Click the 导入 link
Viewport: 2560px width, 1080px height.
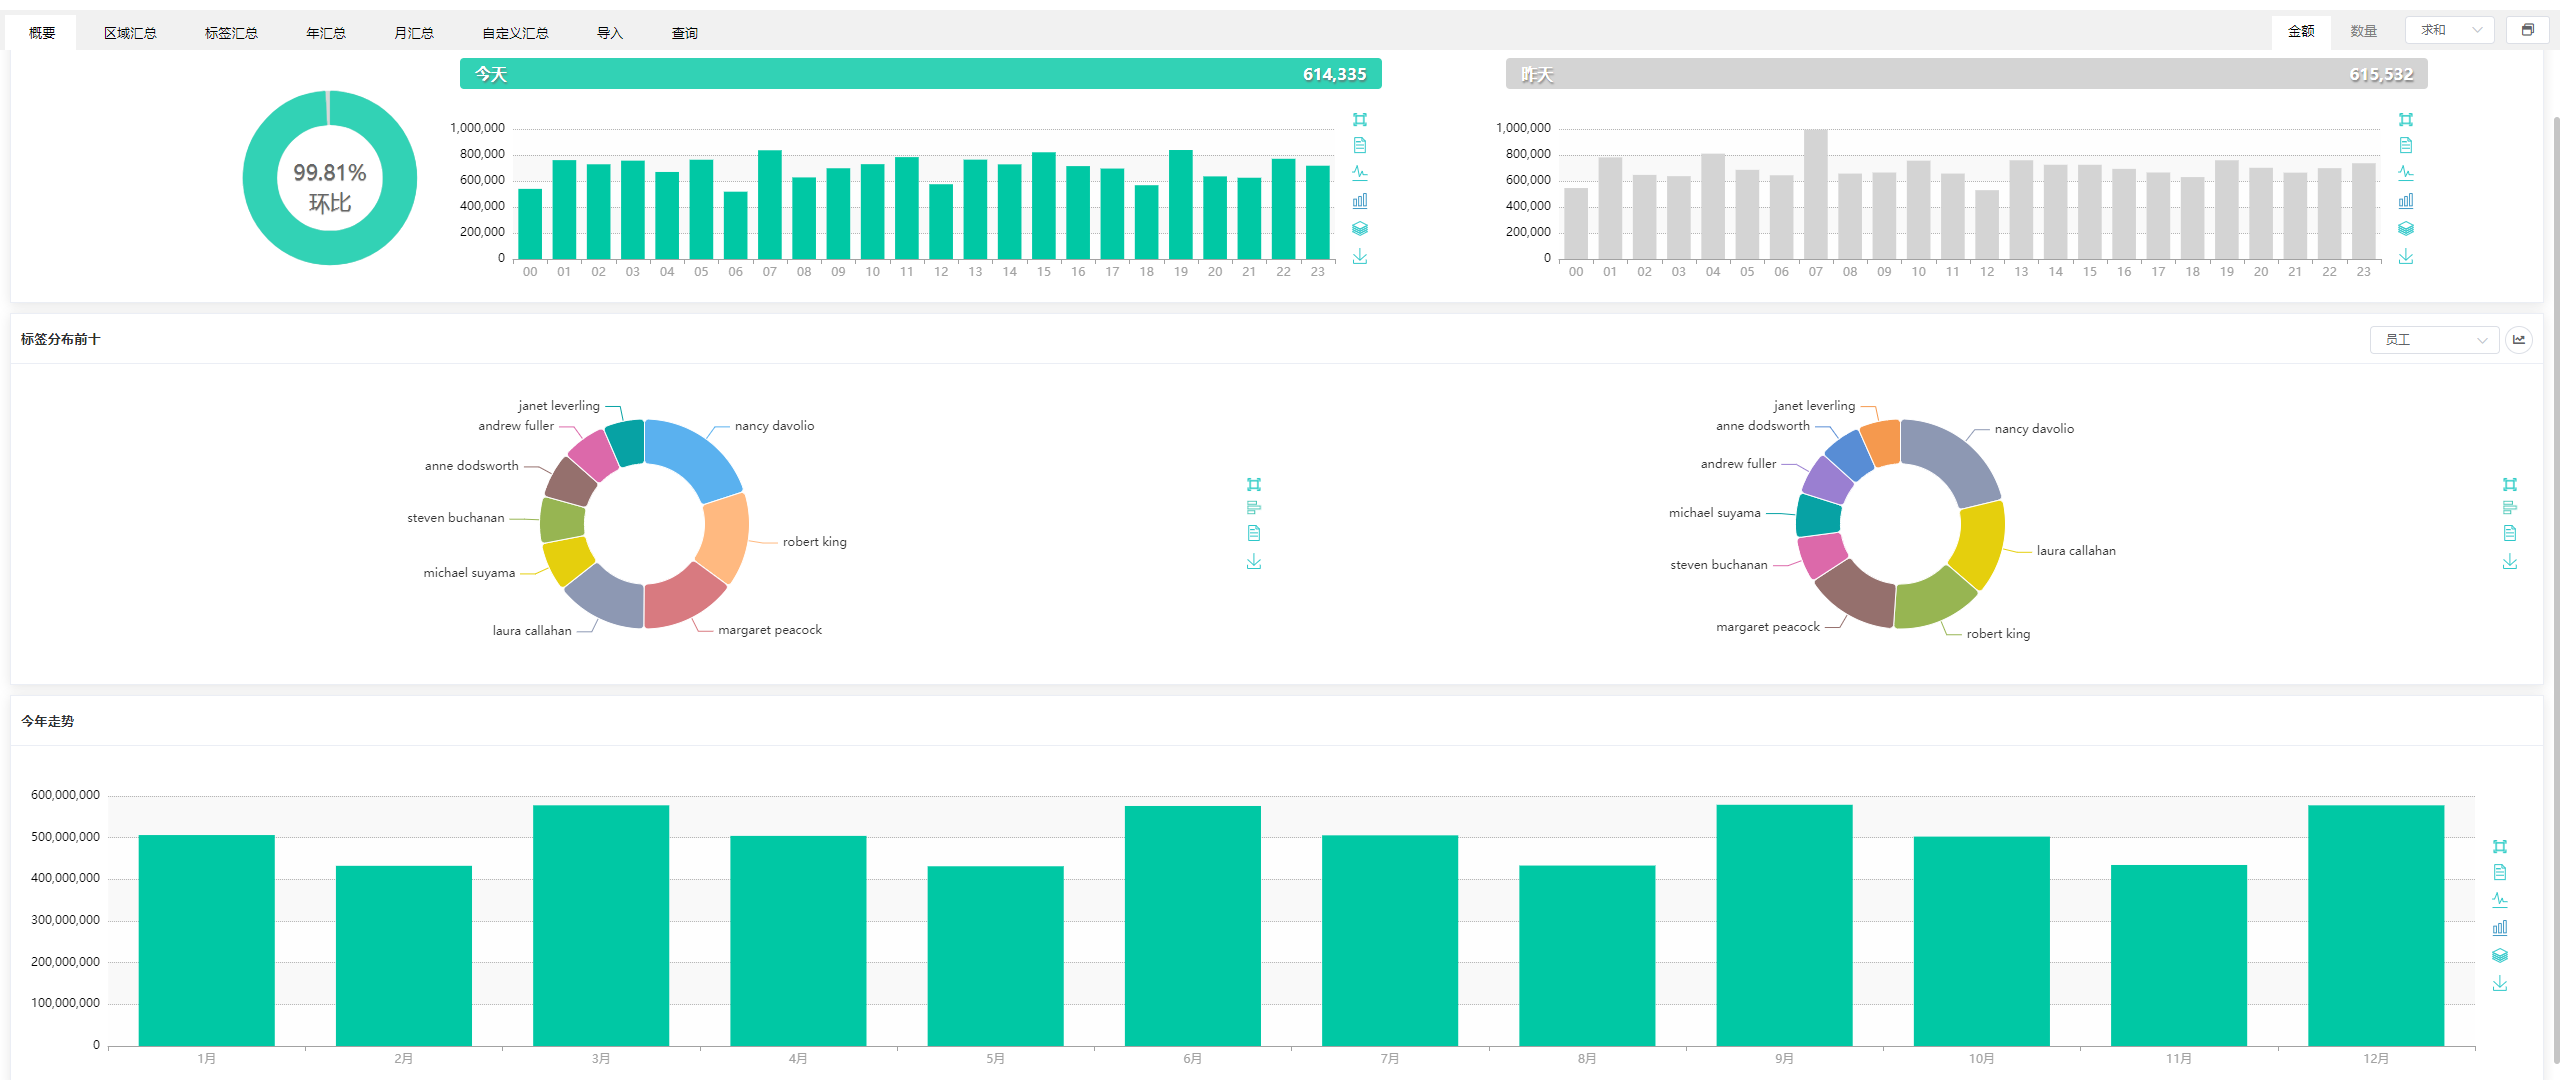610,33
